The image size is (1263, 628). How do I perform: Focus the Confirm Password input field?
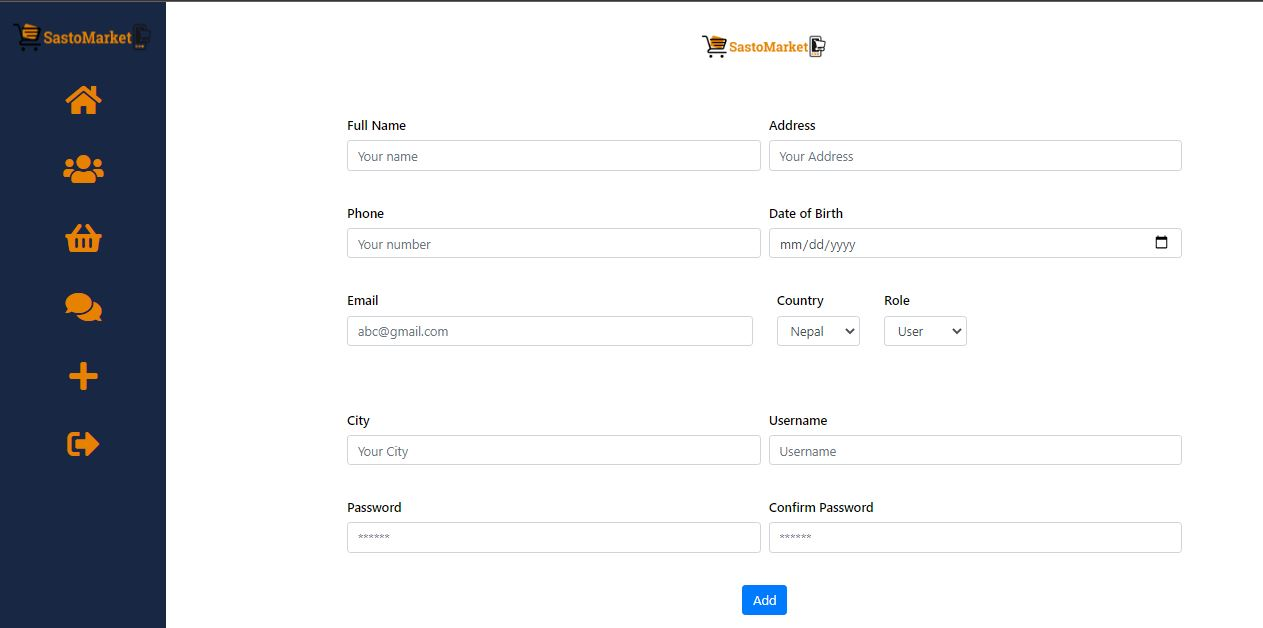pyautogui.click(x=975, y=537)
